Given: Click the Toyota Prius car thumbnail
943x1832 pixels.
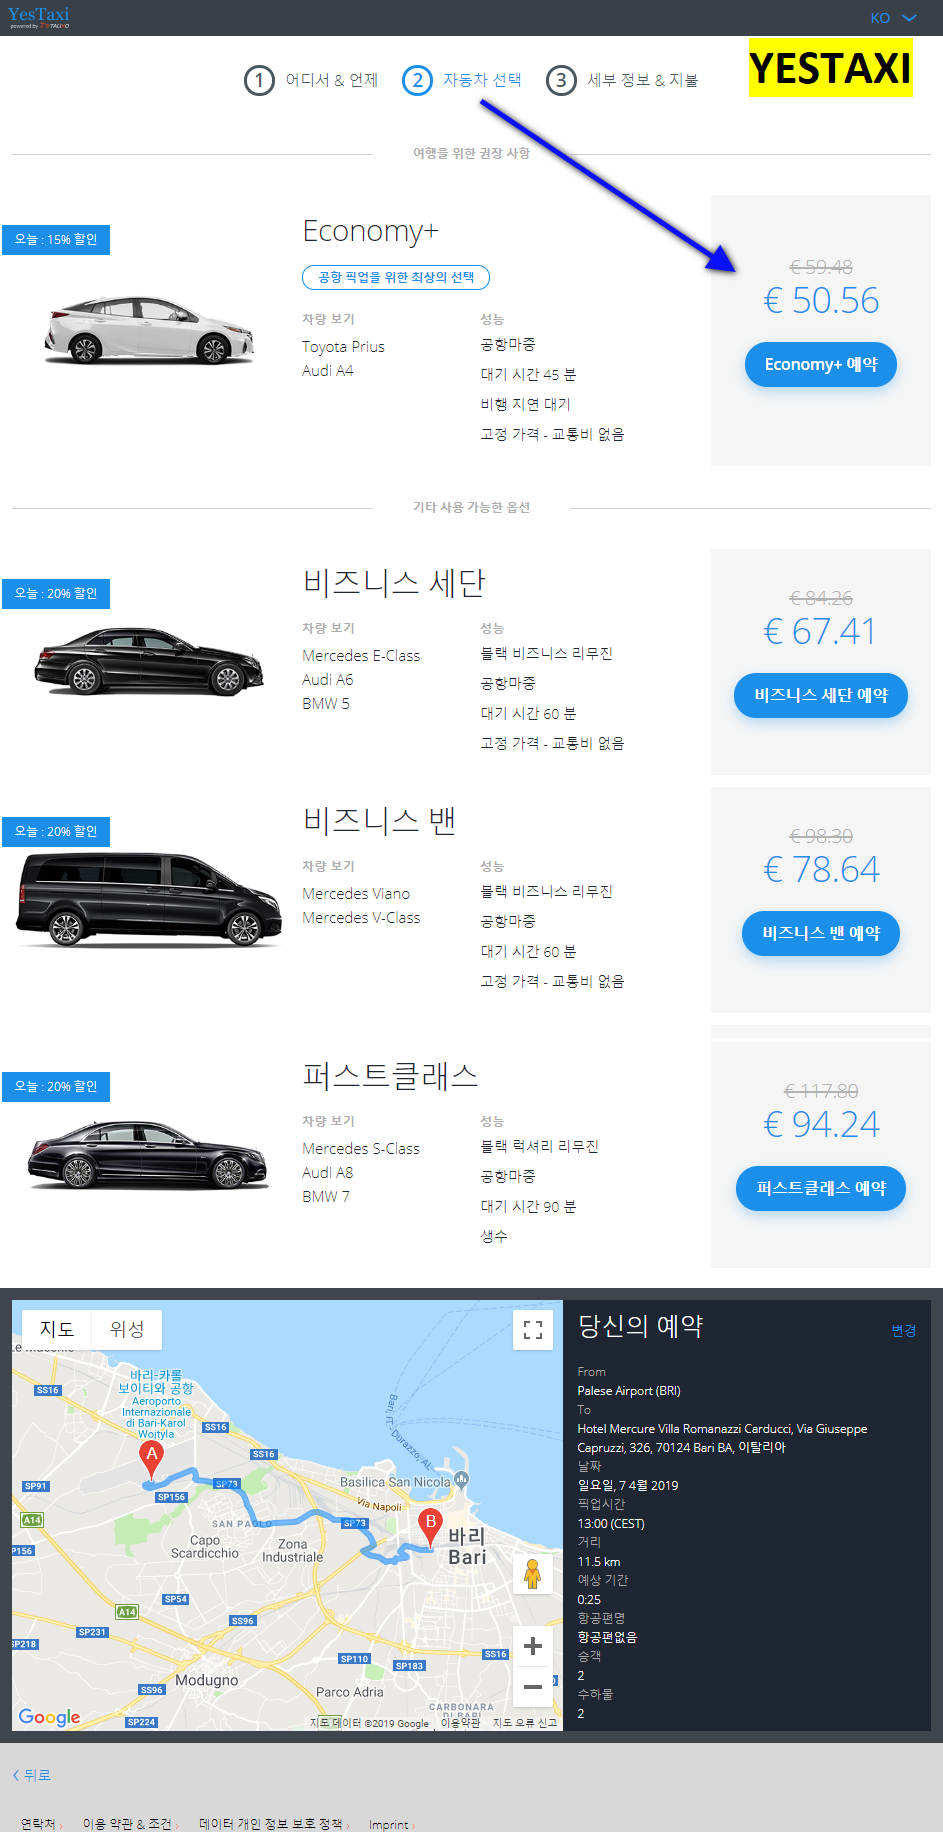Looking at the screenshot, I should click(149, 330).
